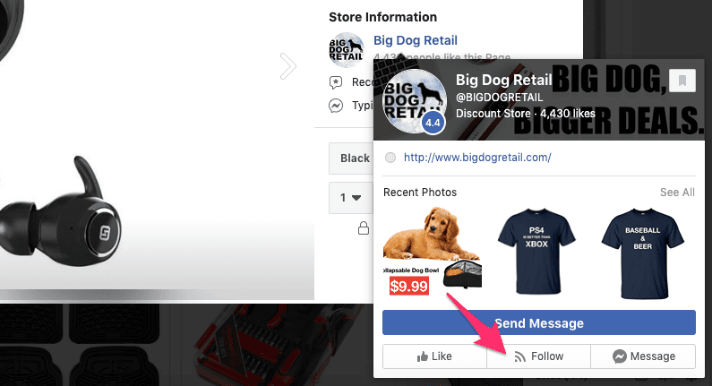Open the Baseball & Beer t-shirt photo
Image resolution: width=713 pixels, height=386 pixels.
[643, 253]
